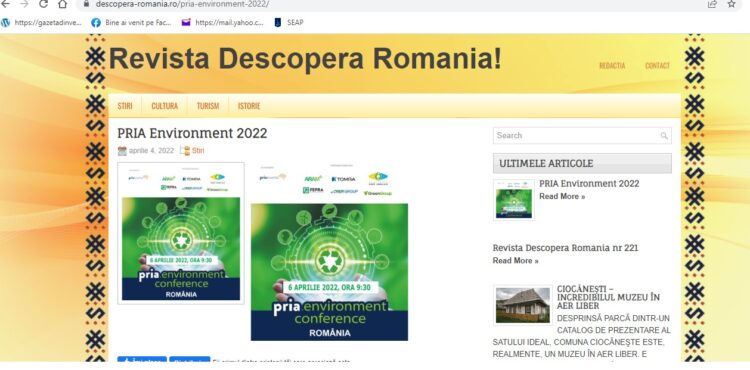Open the STIRI menu item
Image resolution: width=750 pixels, height=370 pixels.
tap(125, 106)
